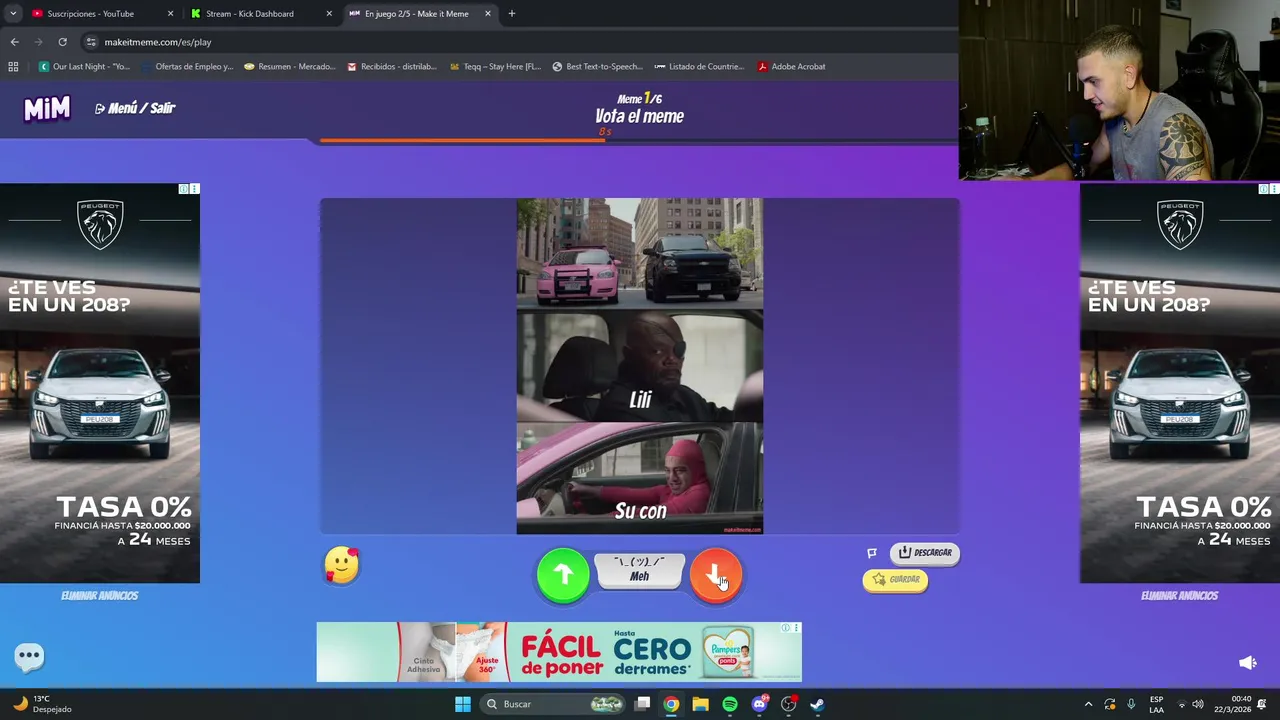Open Best Text-to-Speech bookmark

pos(597,67)
